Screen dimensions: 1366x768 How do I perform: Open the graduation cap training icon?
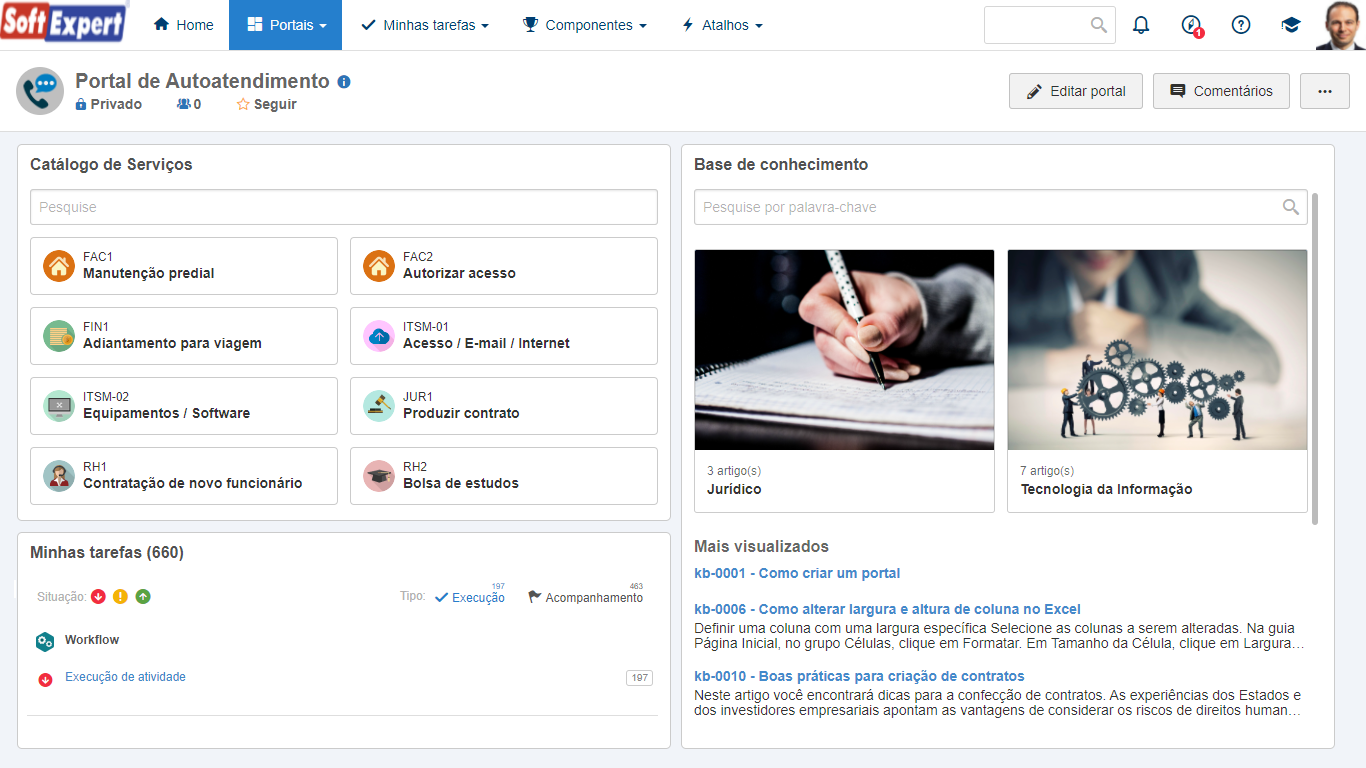coord(1291,25)
